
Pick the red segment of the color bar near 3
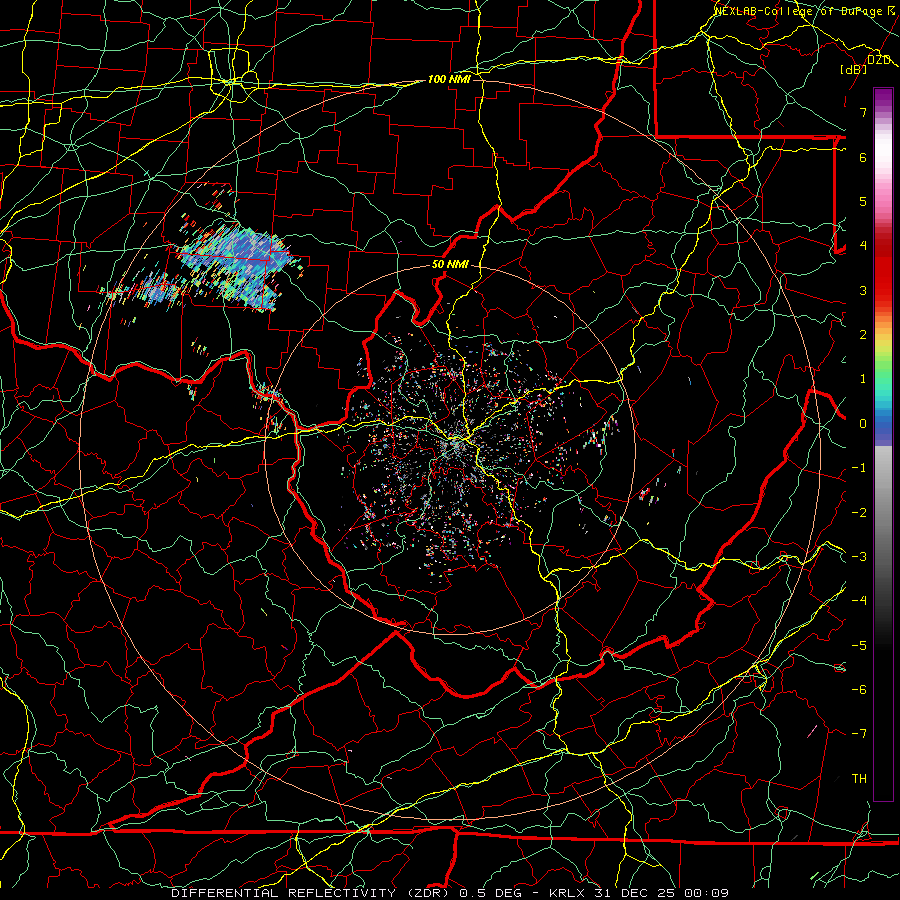[x=883, y=281]
